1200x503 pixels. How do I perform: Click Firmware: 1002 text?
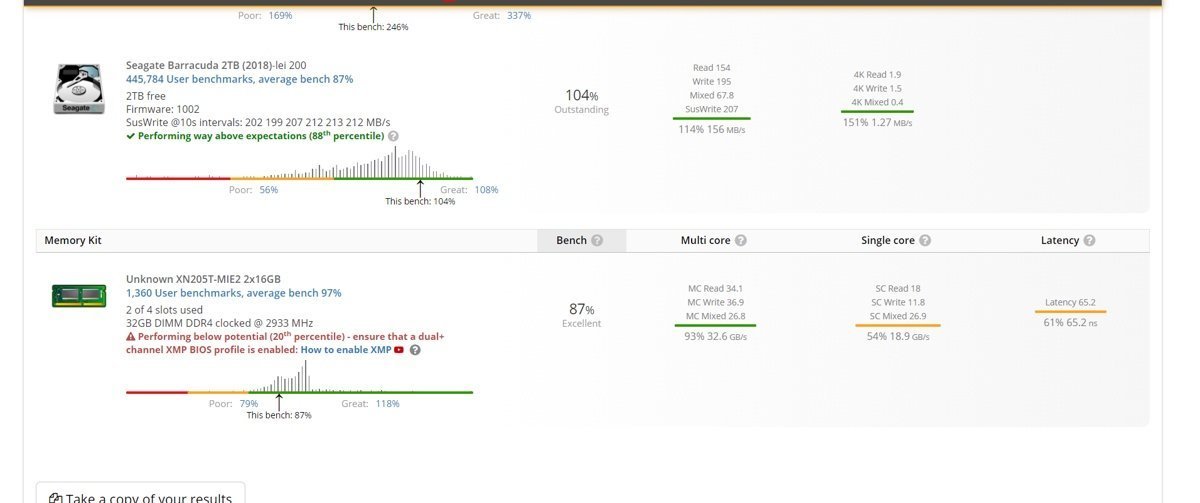162,108
